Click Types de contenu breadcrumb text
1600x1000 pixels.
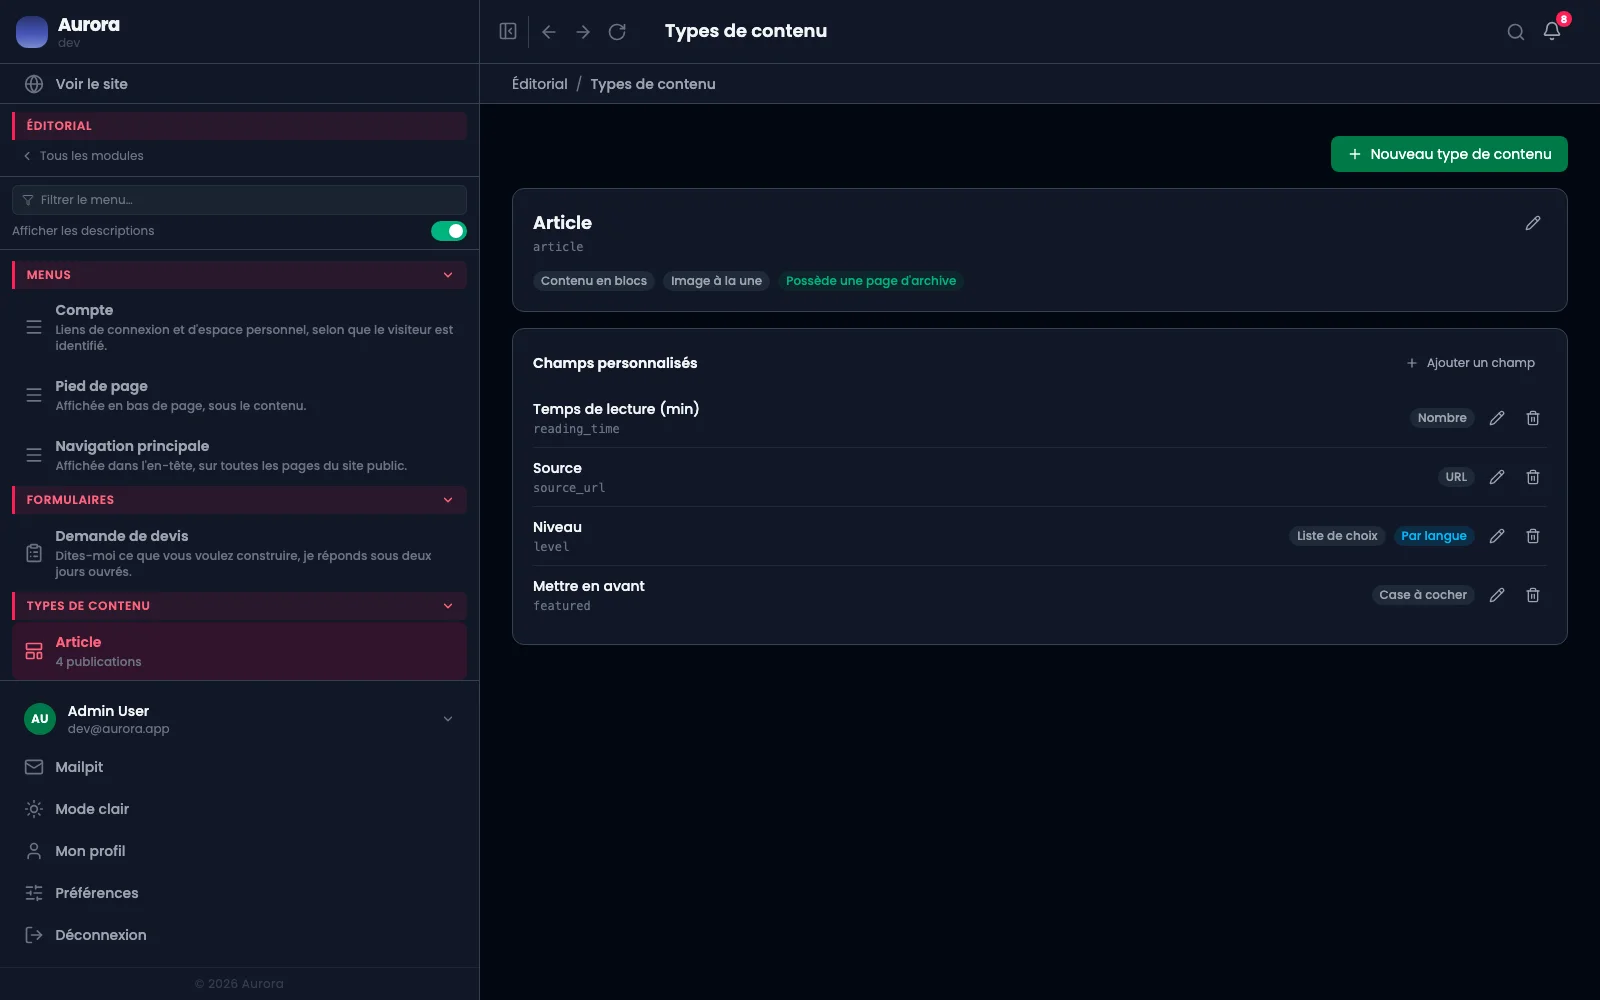click(653, 84)
